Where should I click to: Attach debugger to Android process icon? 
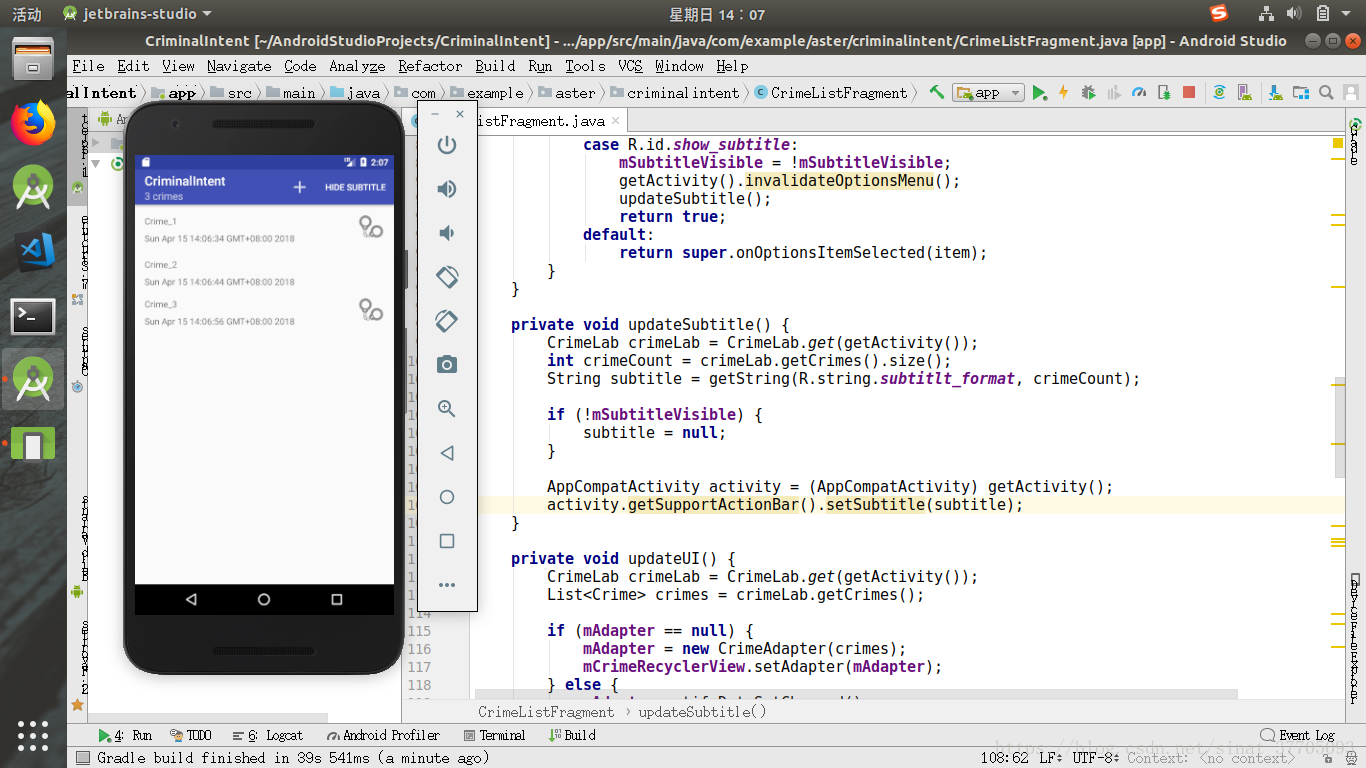pyautogui.click(x=1163, y=92)
